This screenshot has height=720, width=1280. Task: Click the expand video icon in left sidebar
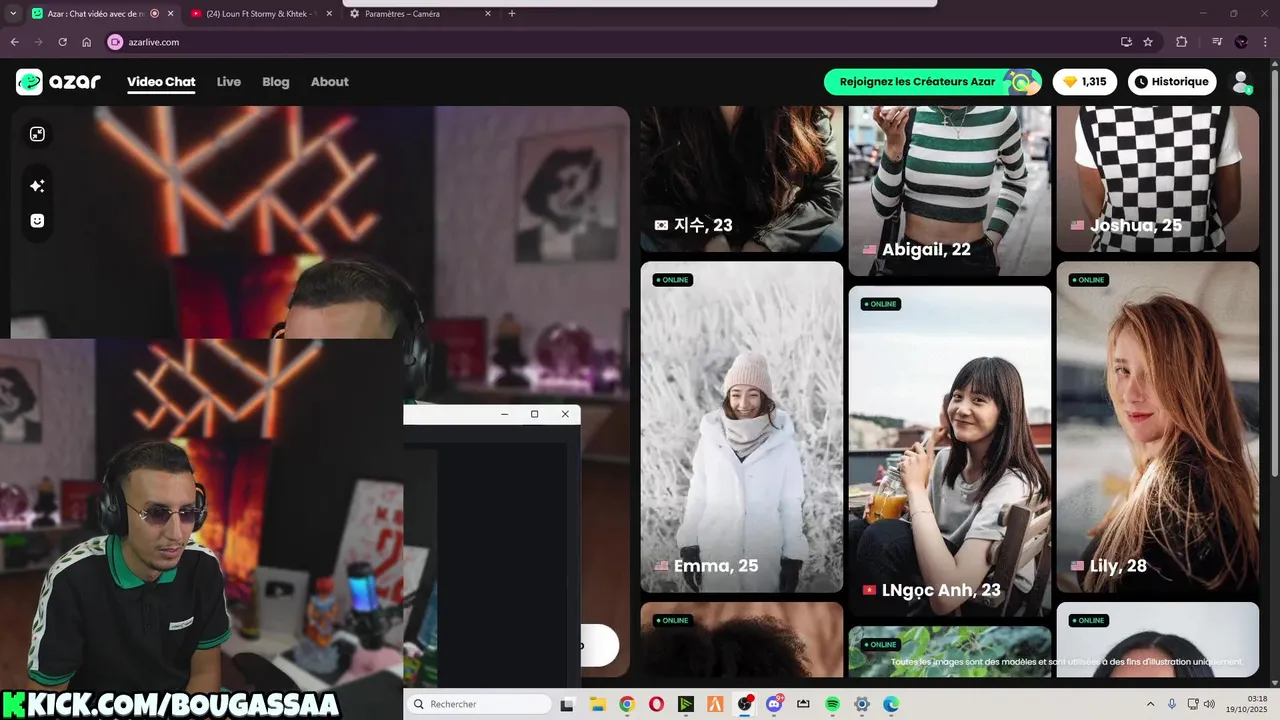(37, 134)
